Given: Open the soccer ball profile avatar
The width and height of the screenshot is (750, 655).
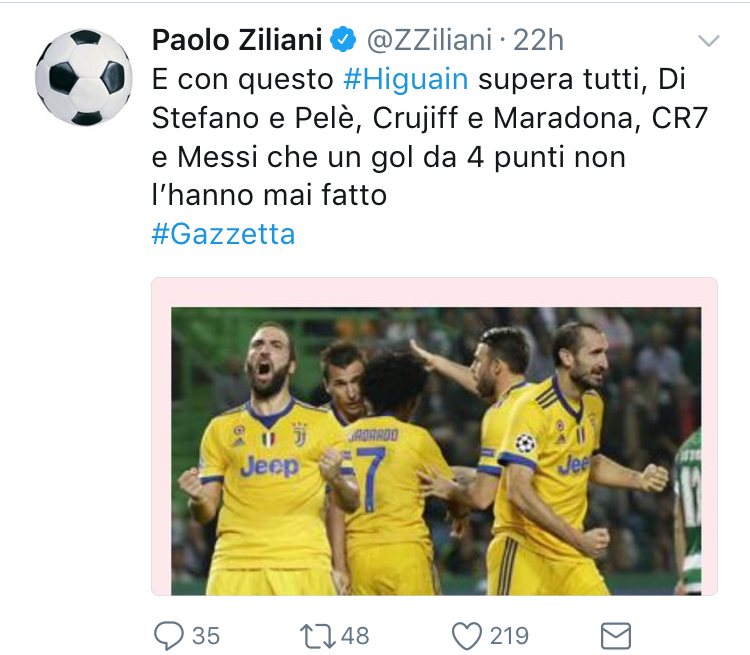Looking at the screenshot, I should point(83,77).
